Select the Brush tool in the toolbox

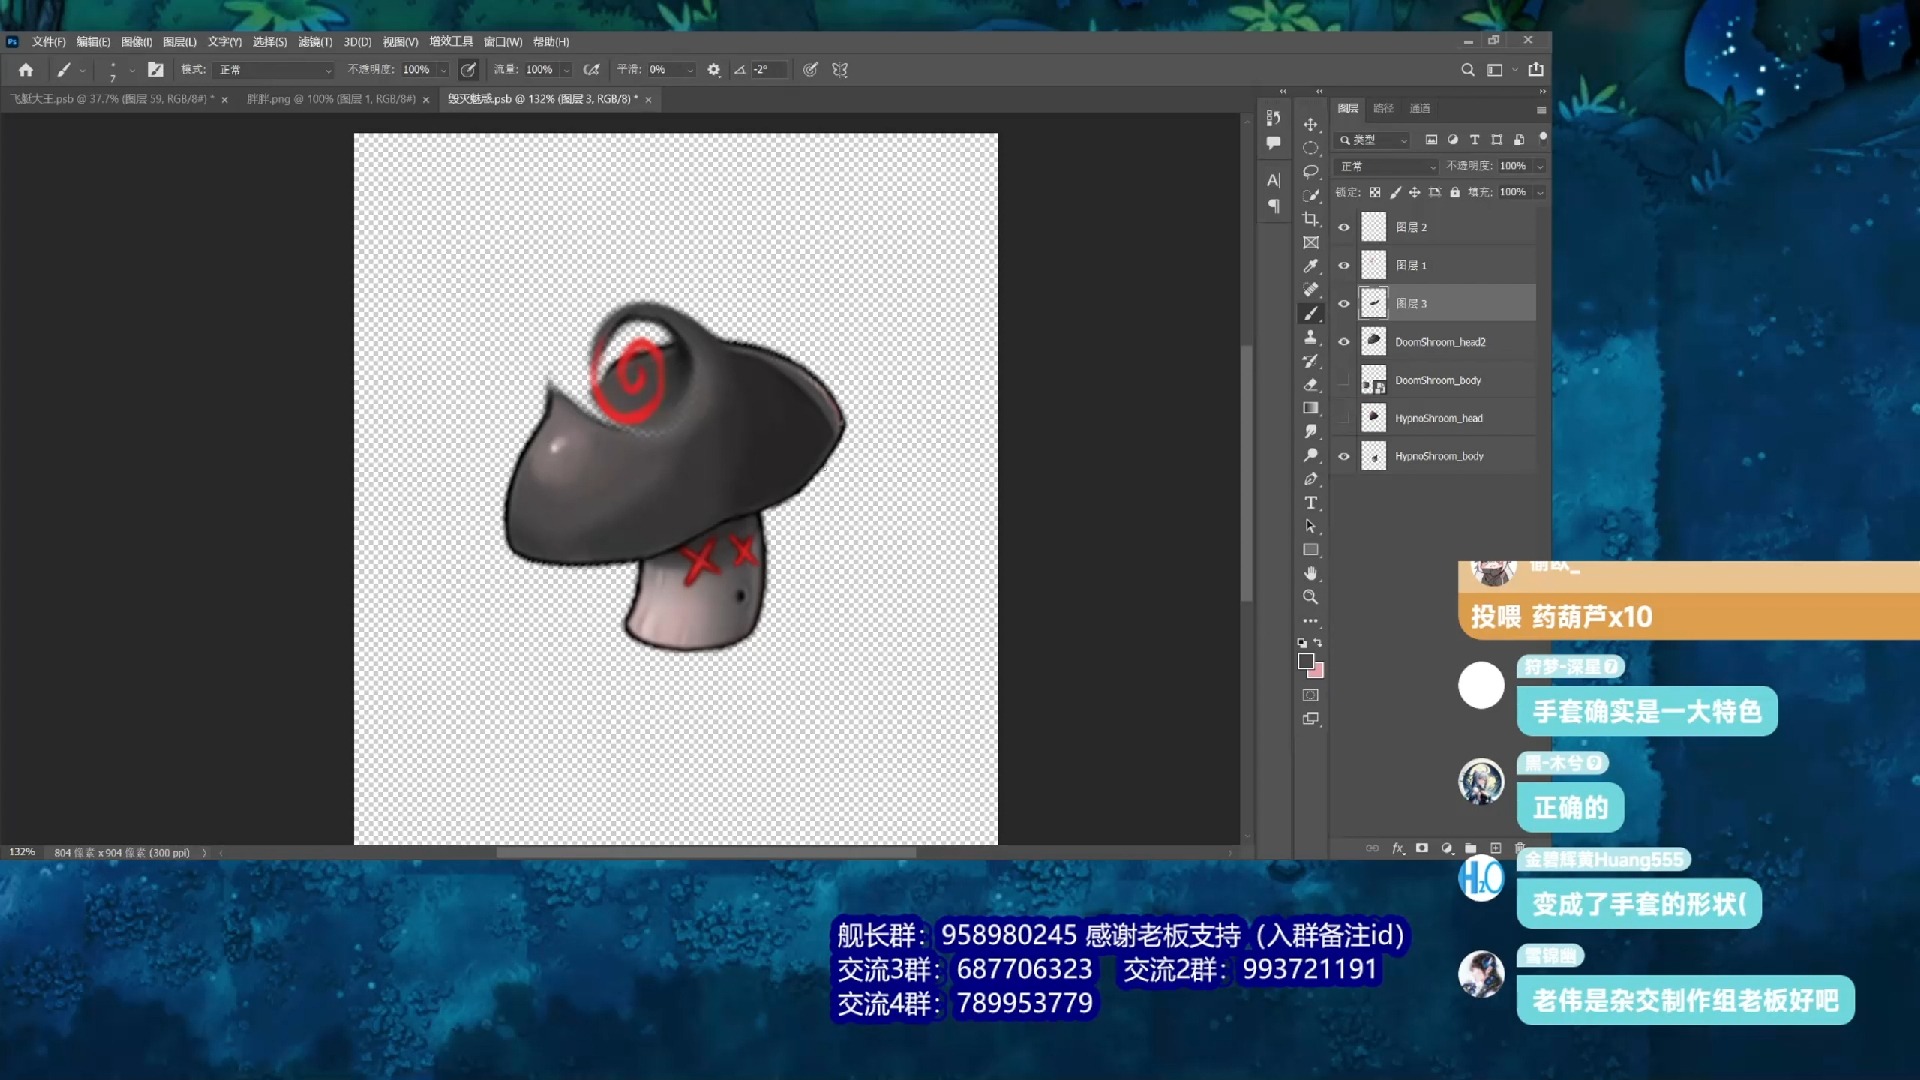(x=1310, y=314)
